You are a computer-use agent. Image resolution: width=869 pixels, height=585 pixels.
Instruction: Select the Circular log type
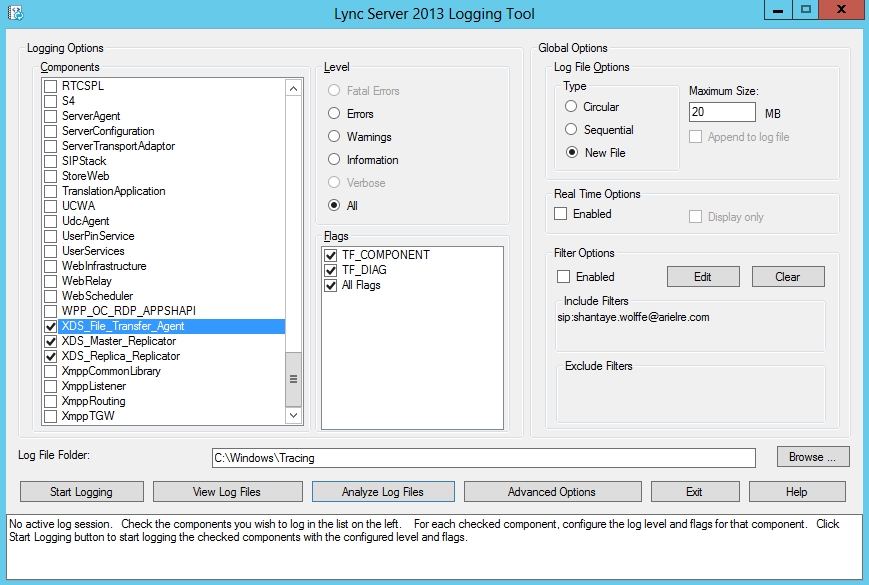(571, 106)
